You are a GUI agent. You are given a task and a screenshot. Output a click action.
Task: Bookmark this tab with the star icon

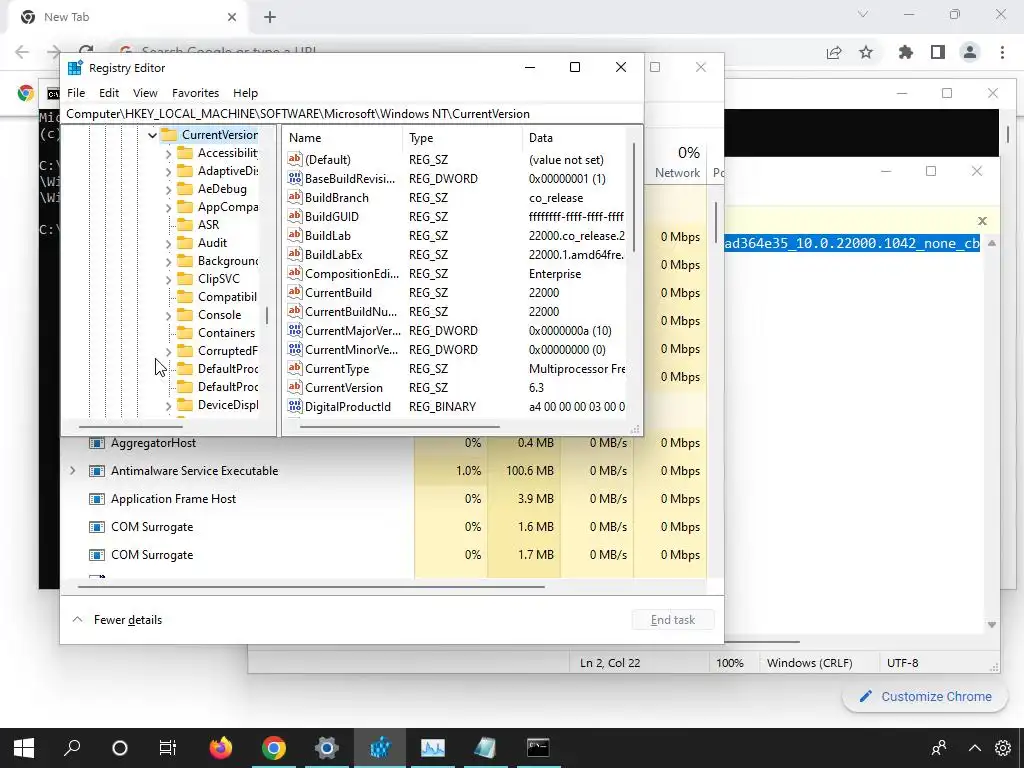[866, 52]
